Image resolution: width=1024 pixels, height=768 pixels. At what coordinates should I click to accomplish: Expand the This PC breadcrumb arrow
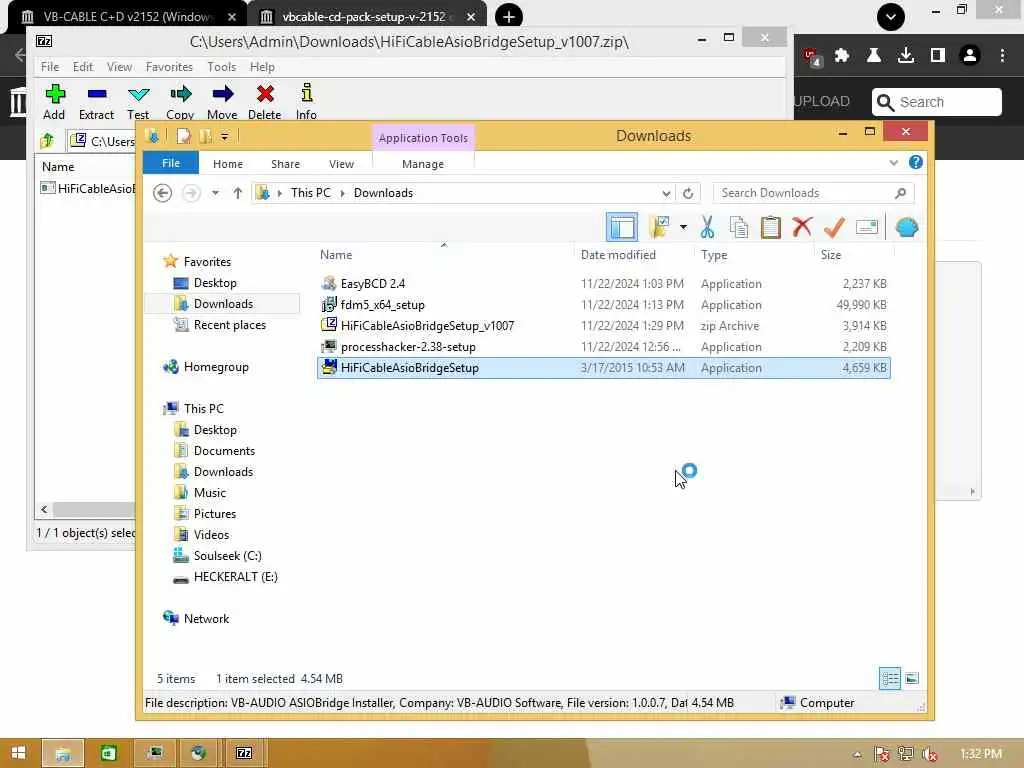(342, 193)
